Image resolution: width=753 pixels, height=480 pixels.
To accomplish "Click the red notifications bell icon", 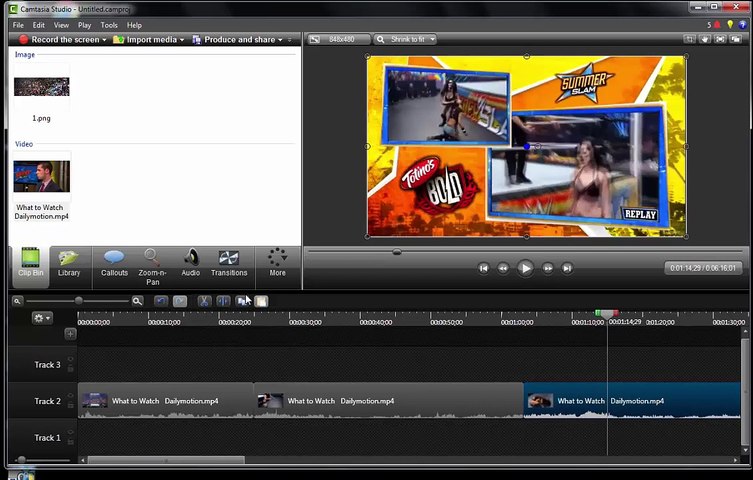I will 717,24.
